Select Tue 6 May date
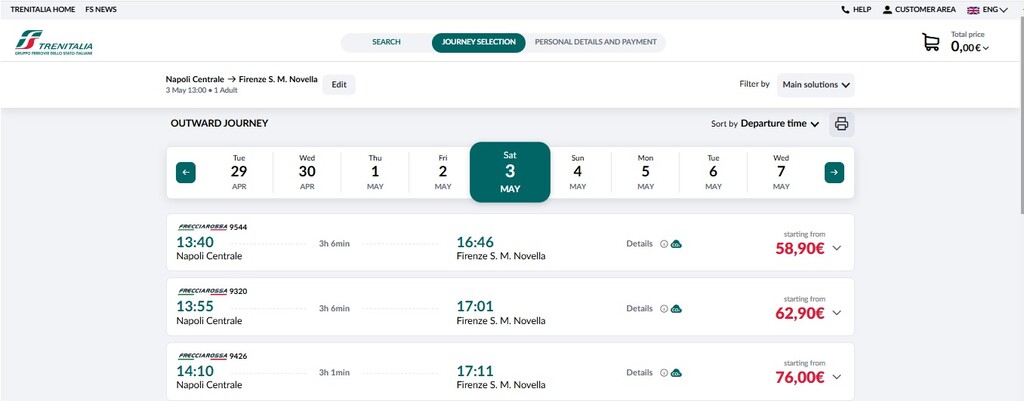 pyautogui.click(x=713, y=172)
